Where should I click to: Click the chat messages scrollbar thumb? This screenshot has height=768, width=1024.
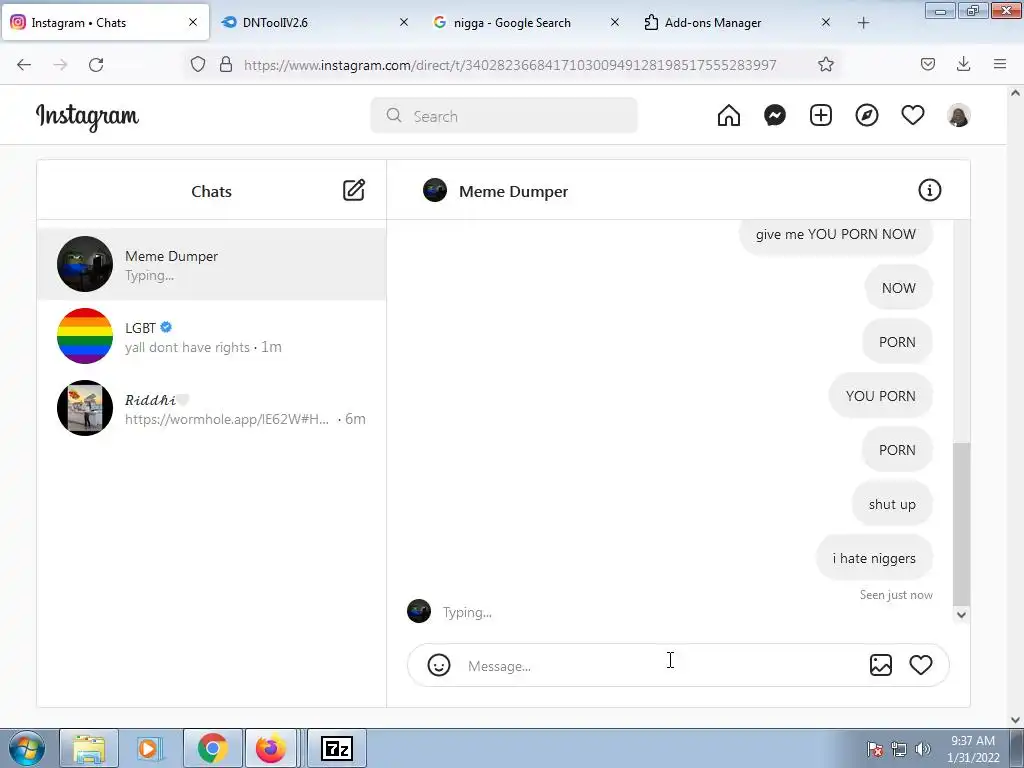[961, 524]
